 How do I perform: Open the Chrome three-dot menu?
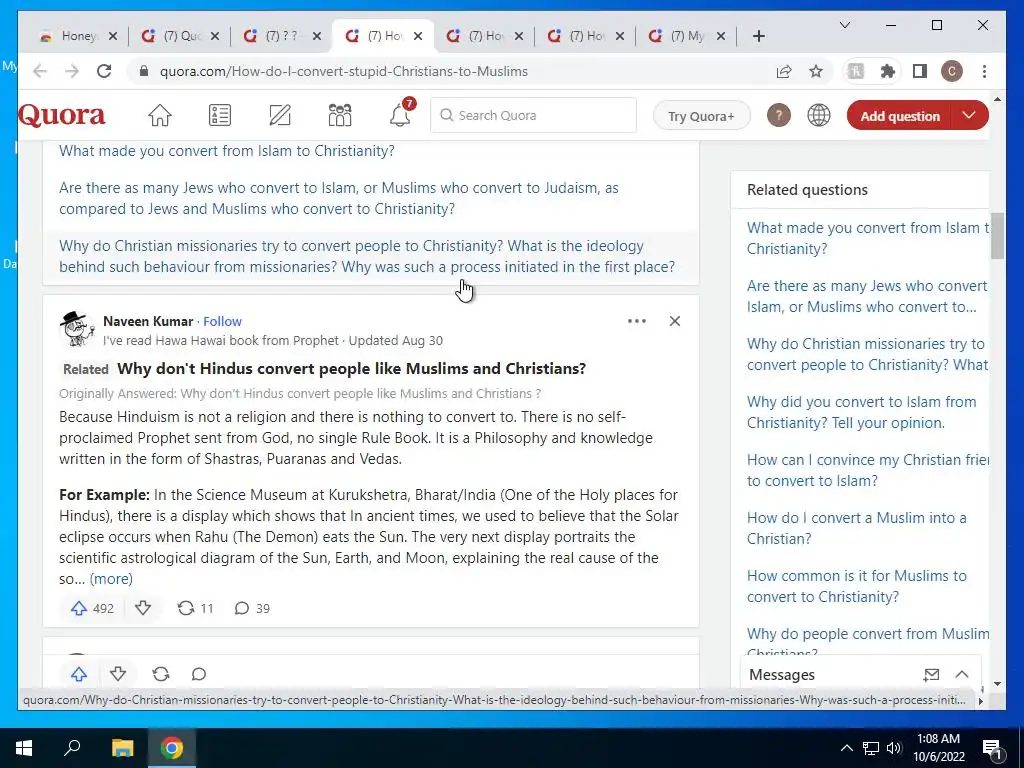(984, 71)
